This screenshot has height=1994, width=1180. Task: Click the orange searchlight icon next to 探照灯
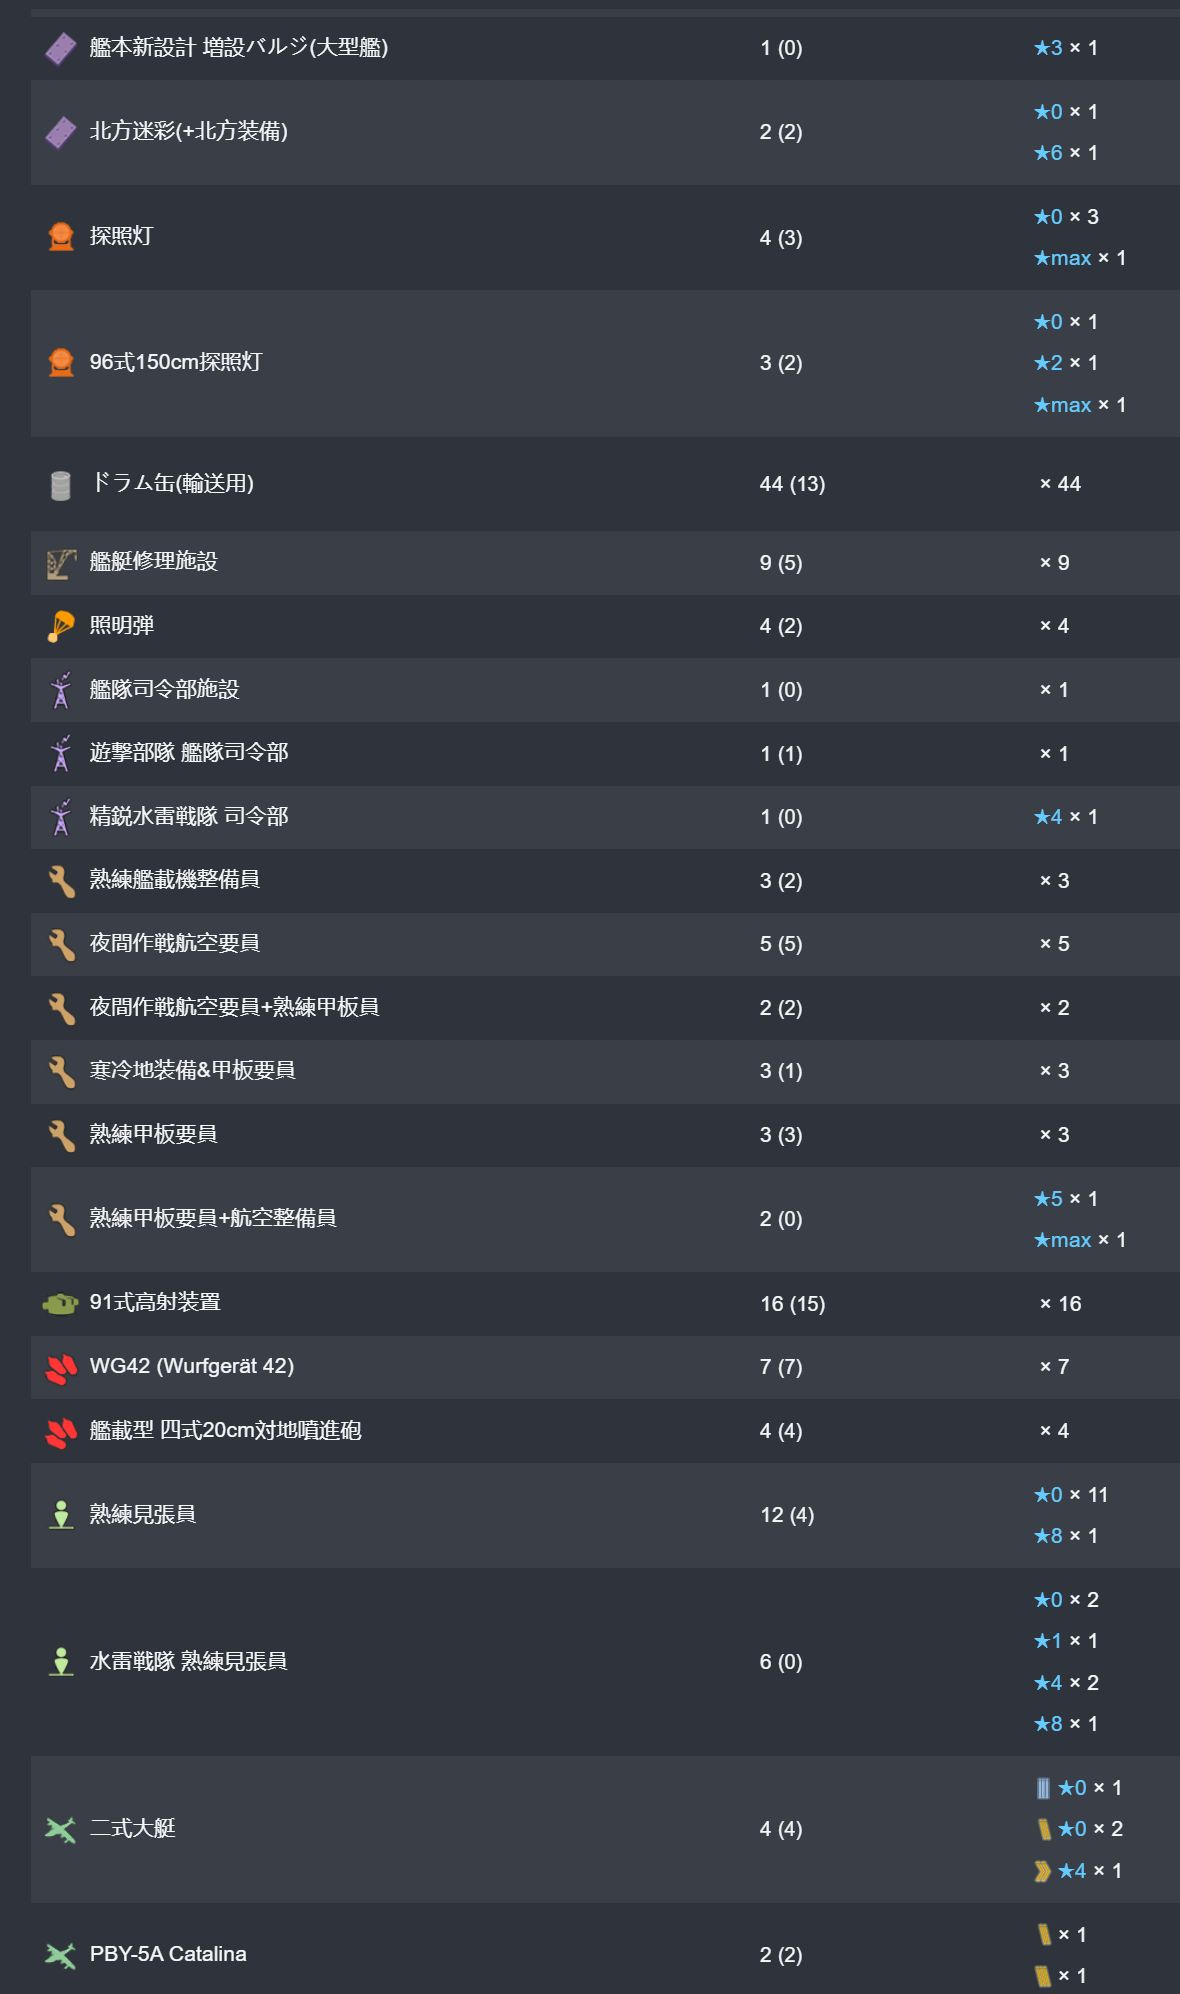click(x=61, y=237)
